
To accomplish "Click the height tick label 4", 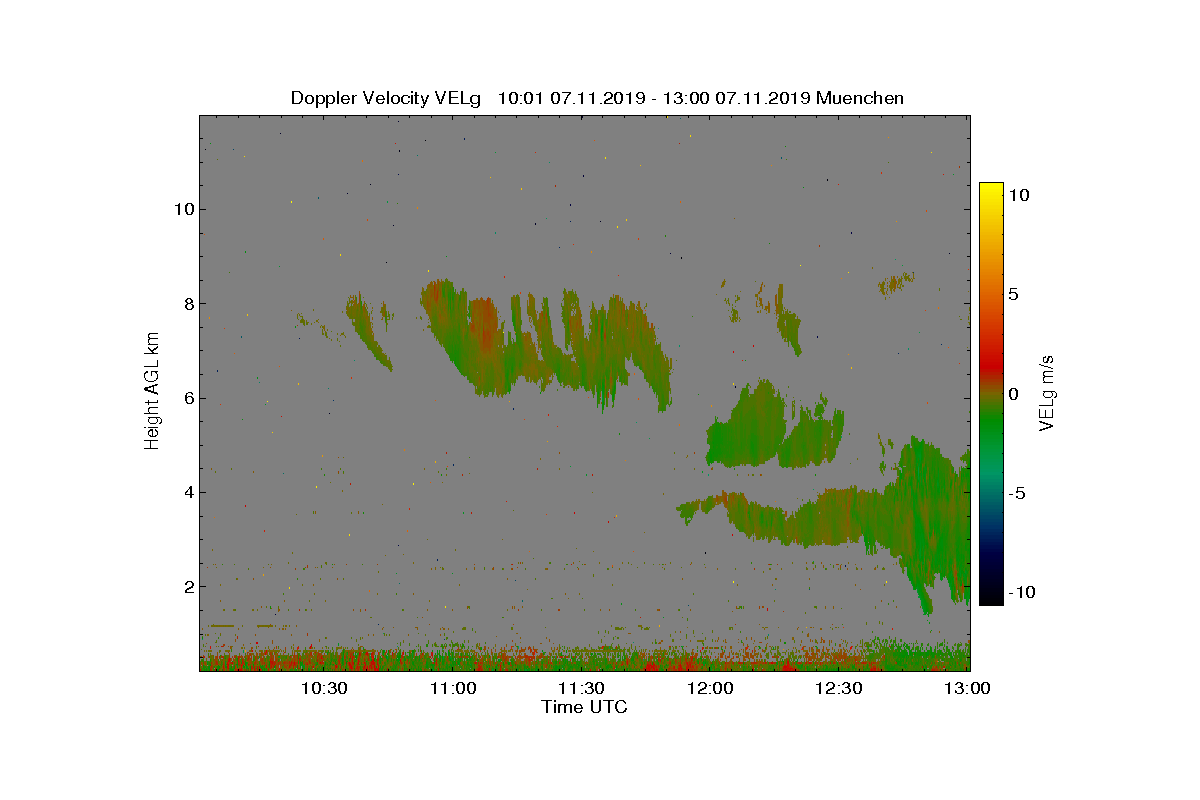I will (187, 492).
